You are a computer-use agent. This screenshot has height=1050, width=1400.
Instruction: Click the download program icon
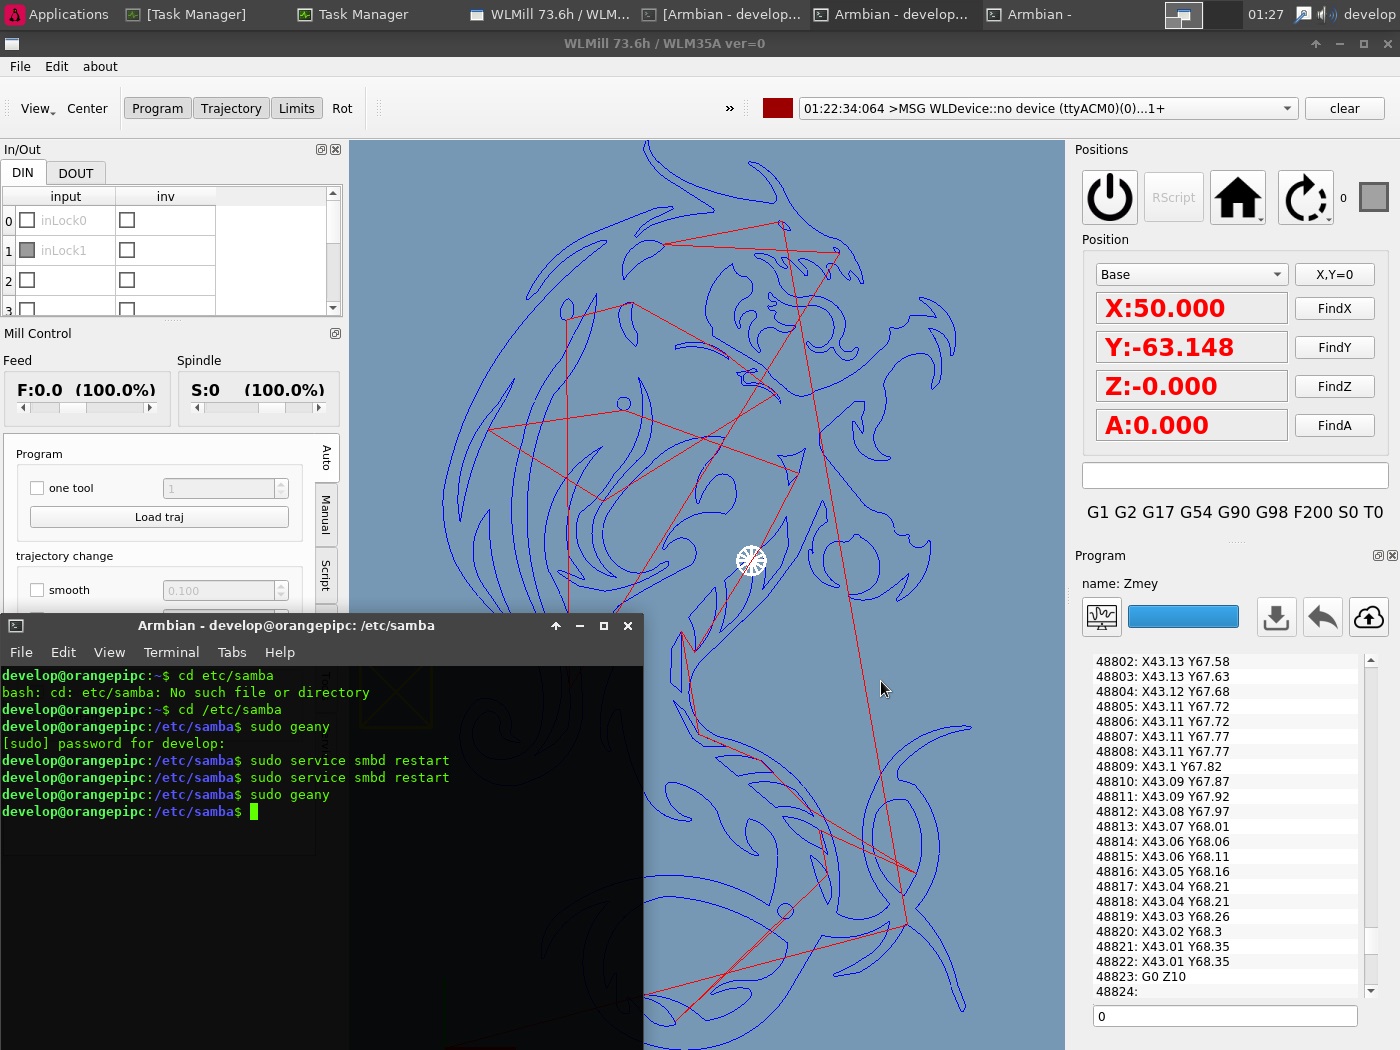(x=1275, y=617)
